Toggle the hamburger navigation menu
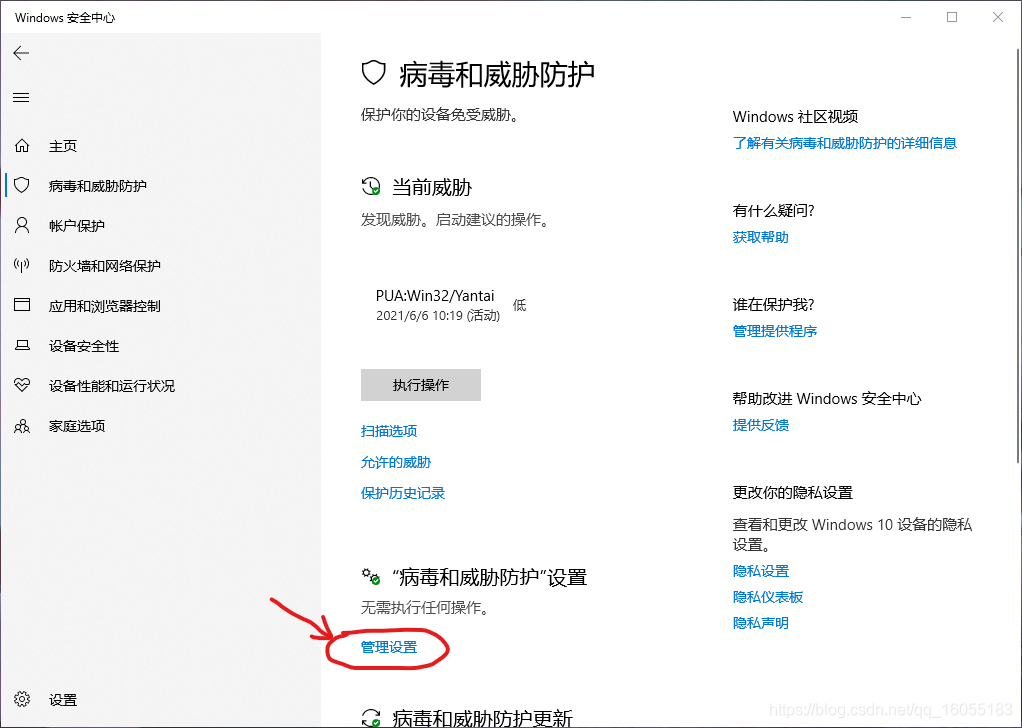Image resolution: width=1022 pixels, height=728 pixels. (x=21, y=98)
